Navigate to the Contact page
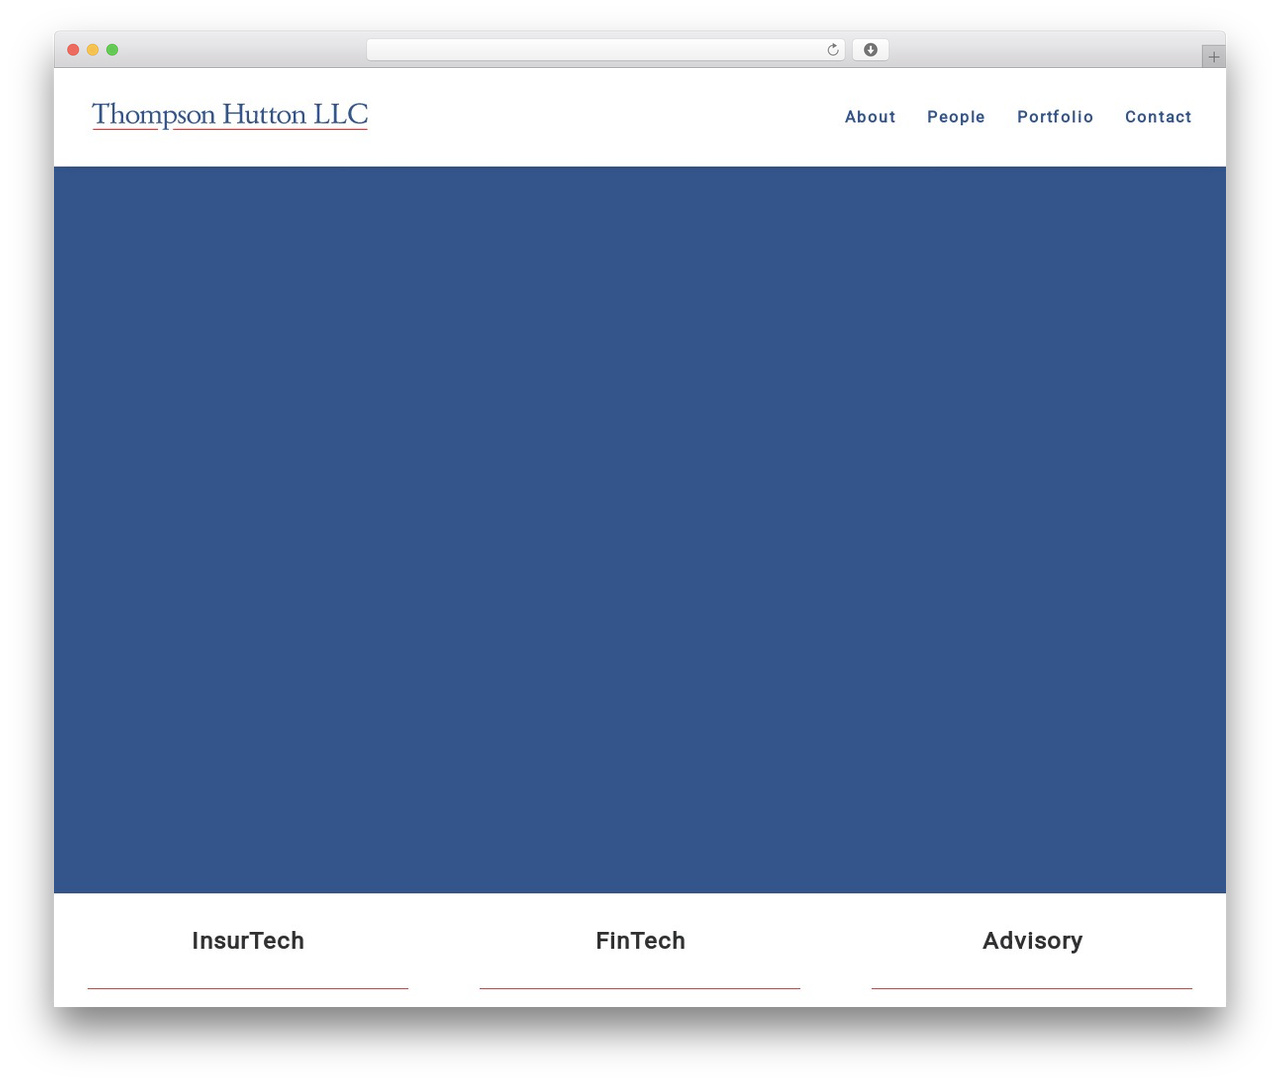 click(1158, 117)
